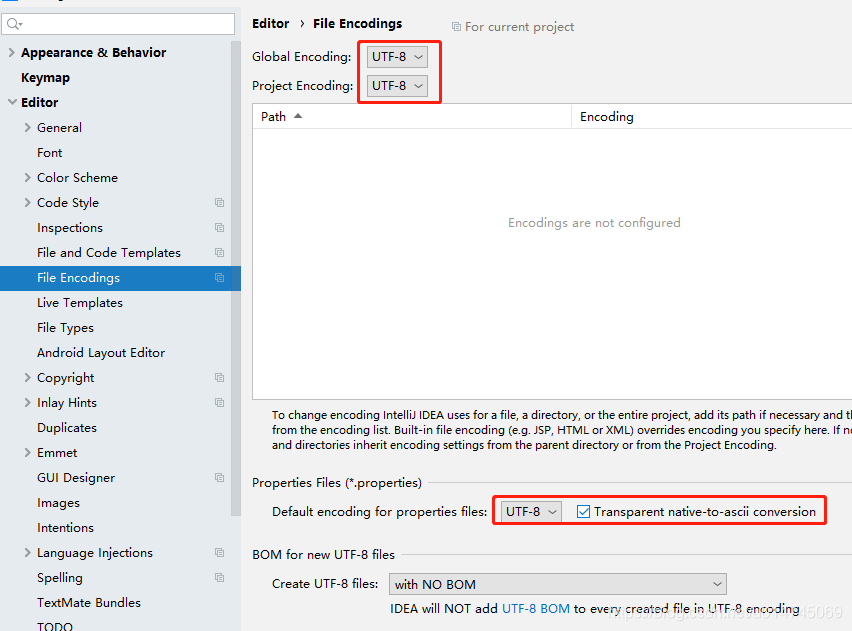
Task: Click the search magnifier icon in settings
Action: coord(14,24)
